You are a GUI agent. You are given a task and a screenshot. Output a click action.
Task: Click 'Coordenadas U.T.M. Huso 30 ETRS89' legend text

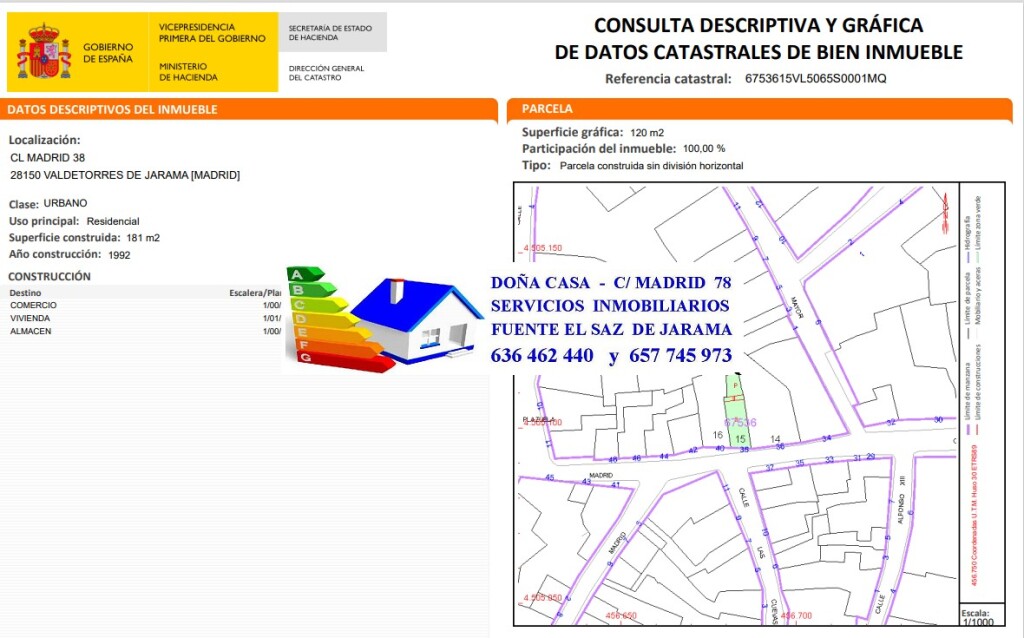point(974,516)
